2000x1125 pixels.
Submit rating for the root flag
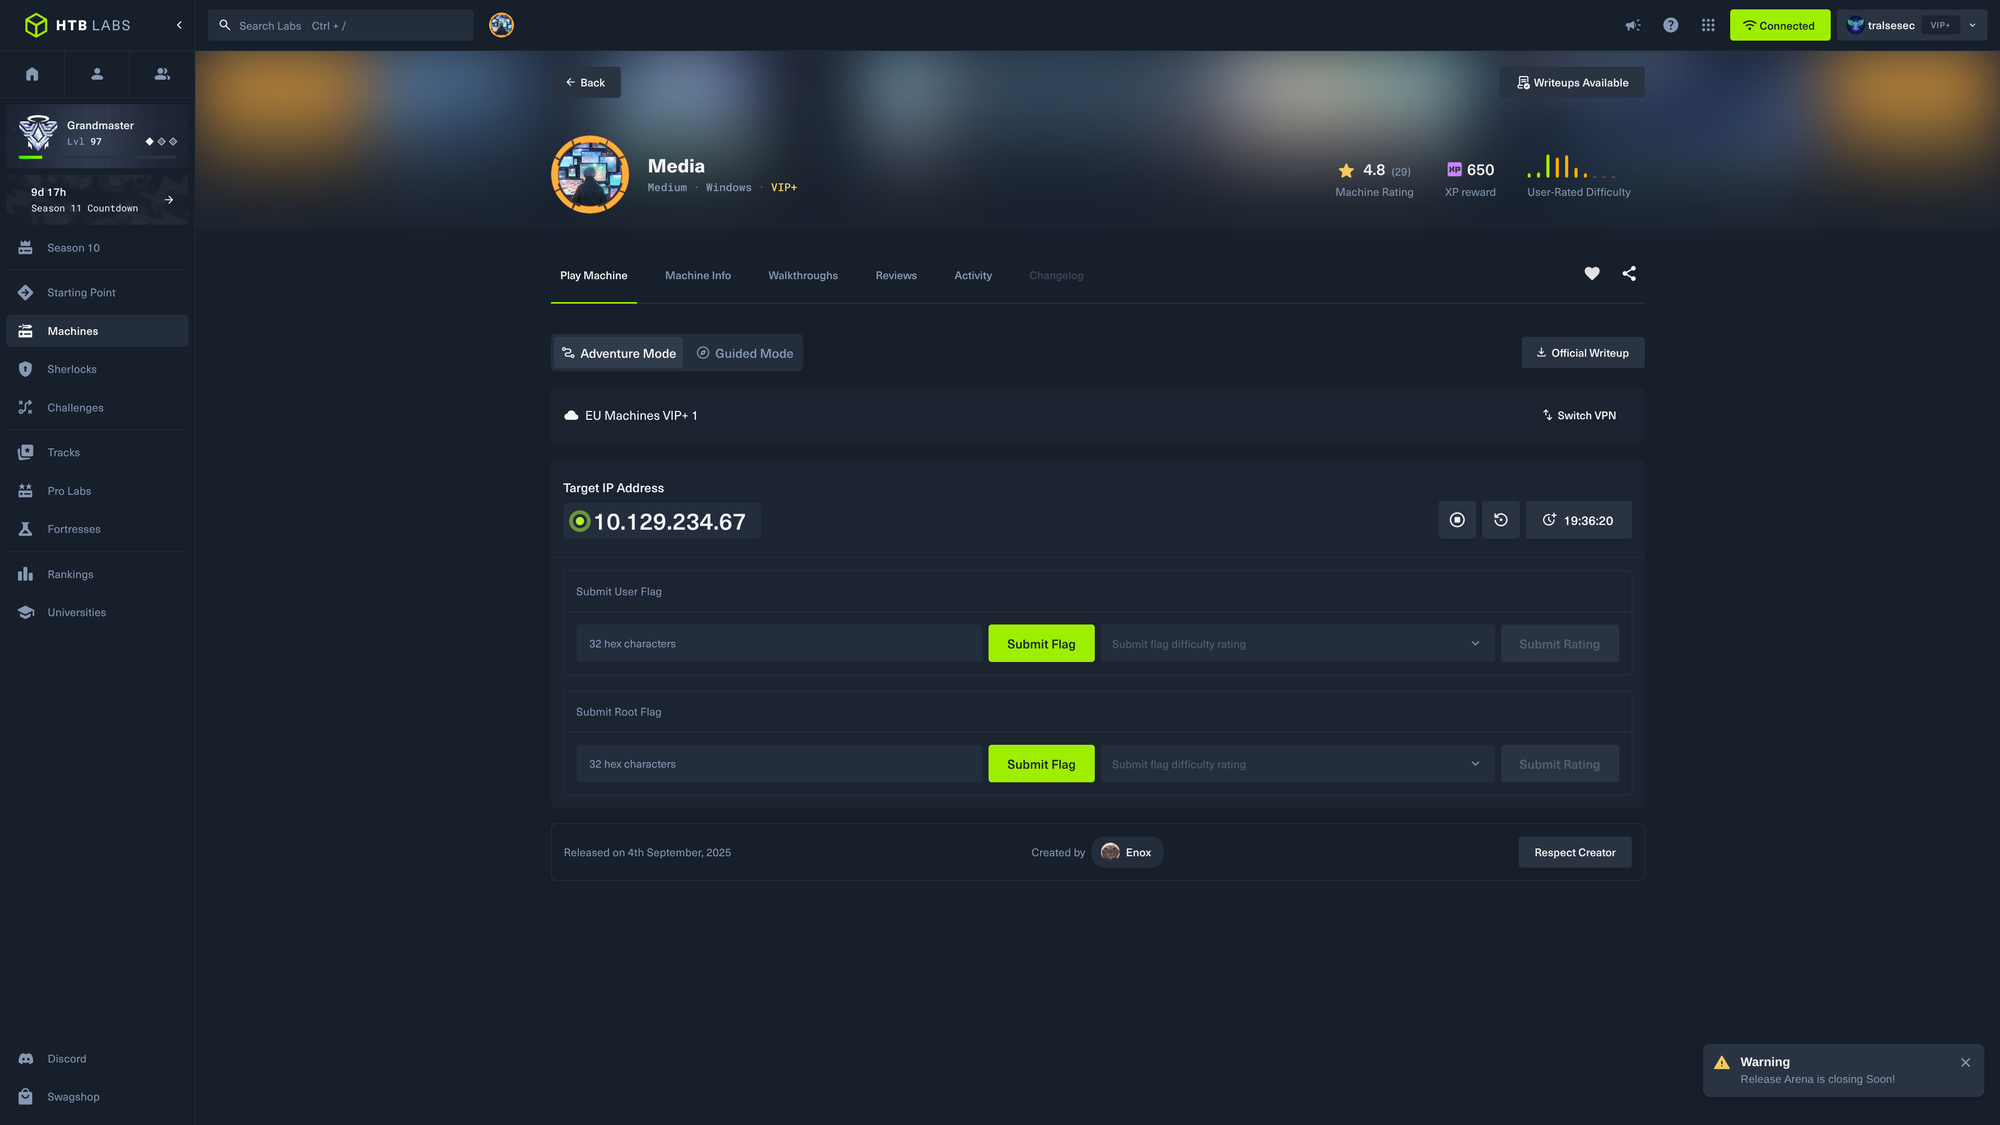pos(1560,764)
